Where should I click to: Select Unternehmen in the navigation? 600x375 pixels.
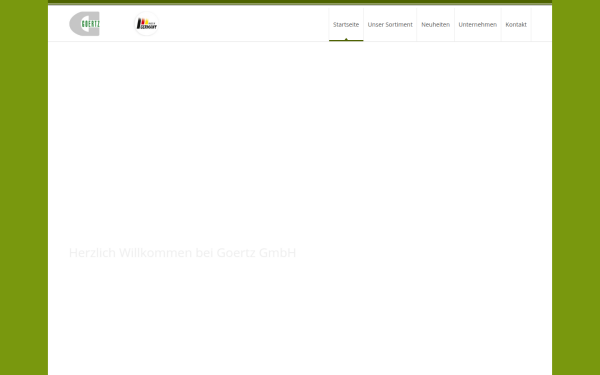(x=478, y=24)
